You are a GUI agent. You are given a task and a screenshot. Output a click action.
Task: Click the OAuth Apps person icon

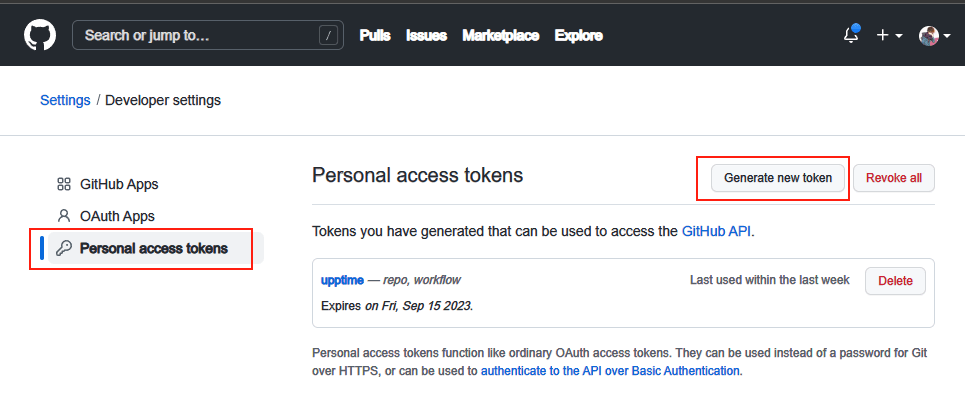[64, 216]
